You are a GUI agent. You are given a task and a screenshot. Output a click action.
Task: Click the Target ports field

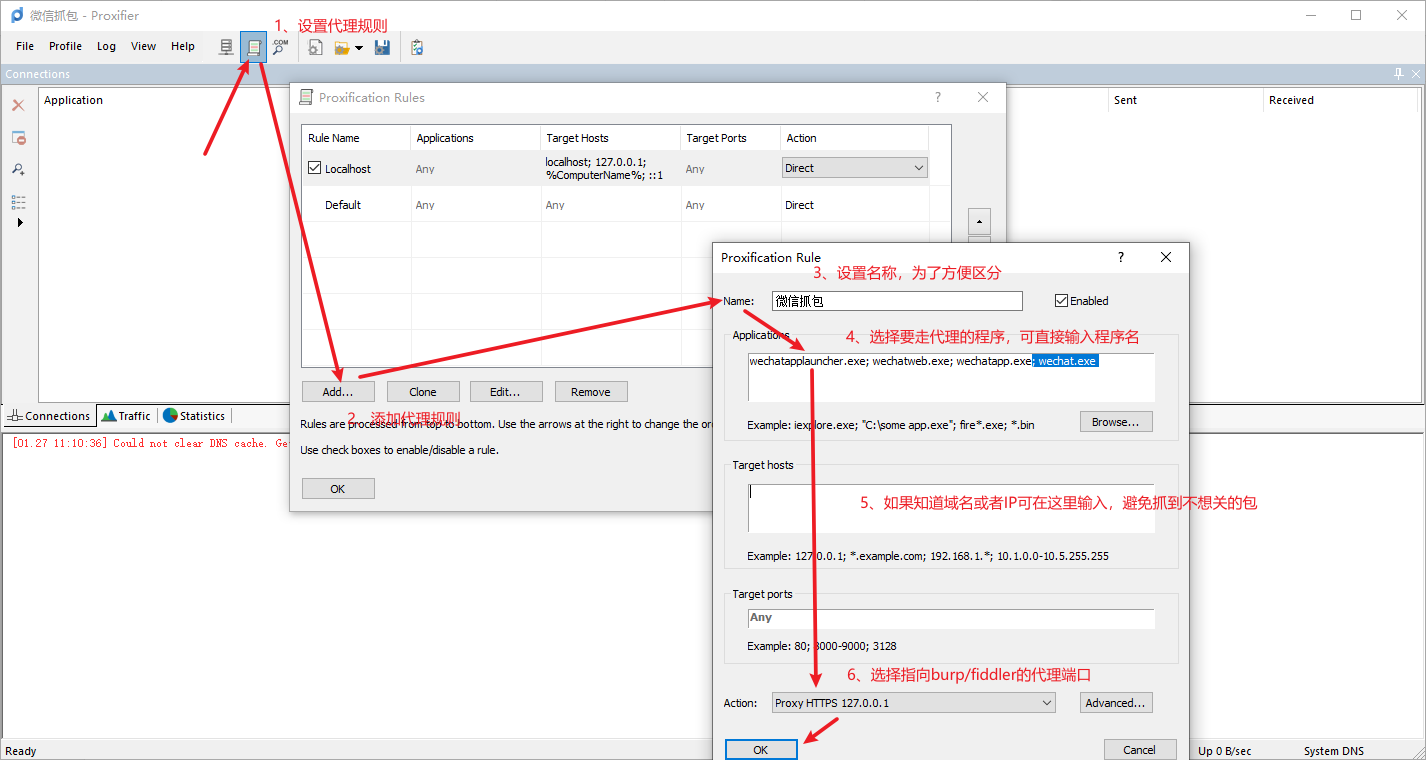(951, 619)
